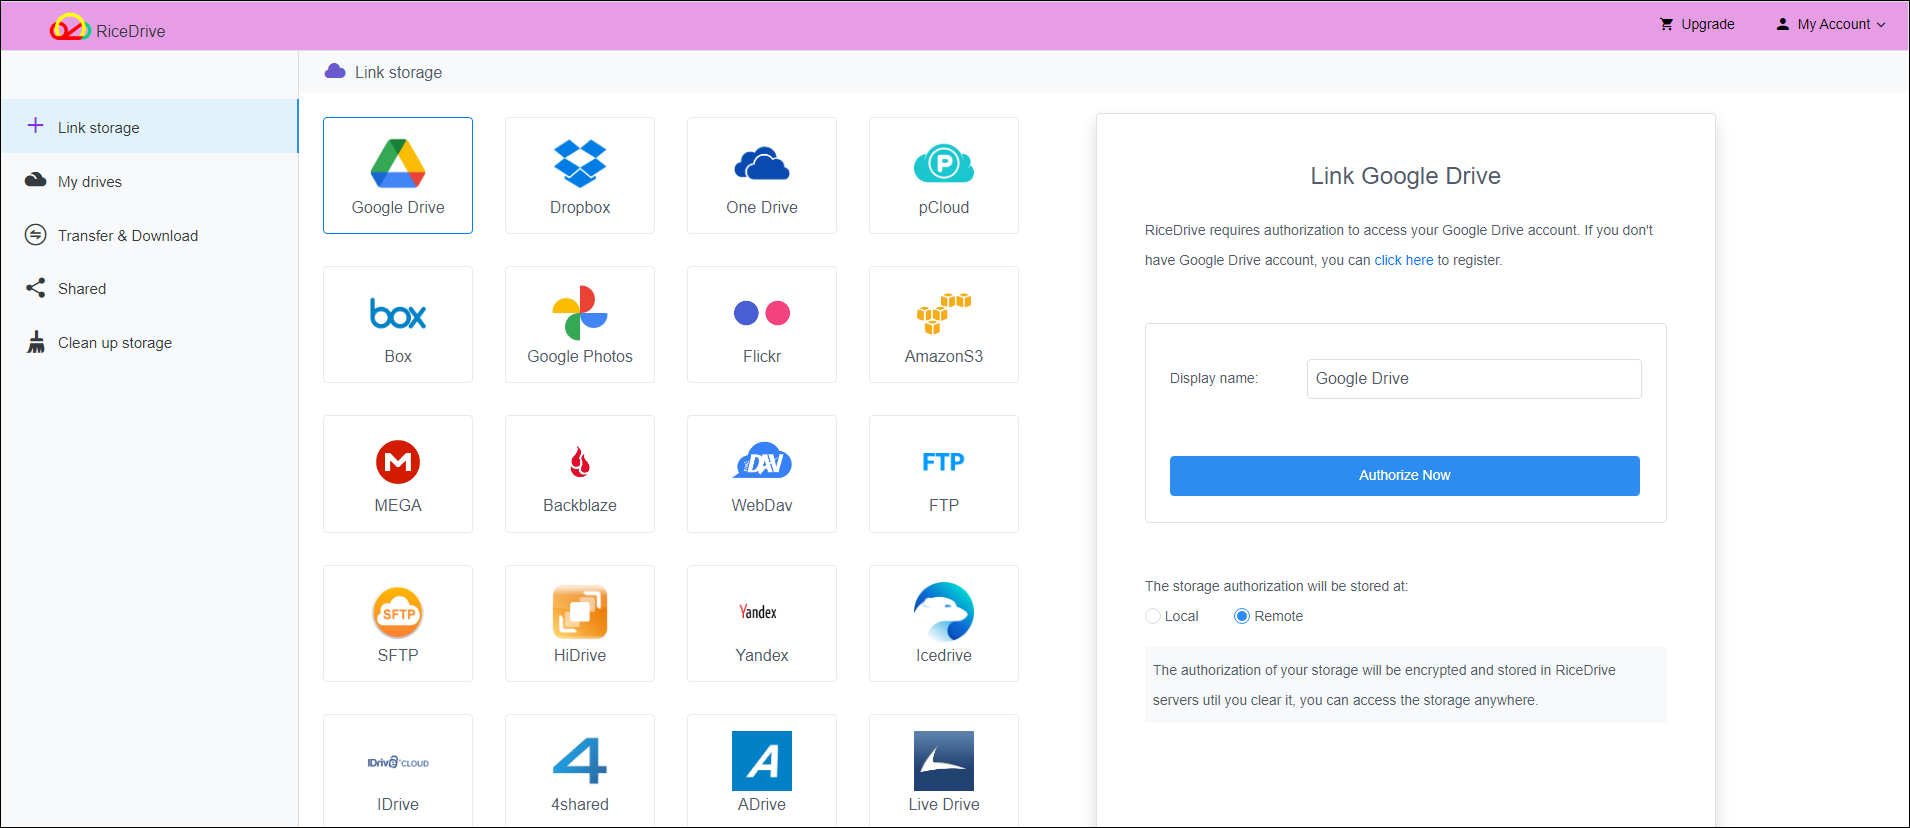Select the Remote storage radio button
The height and width of the screenshot is (828, 1910).
(1242, 616)
